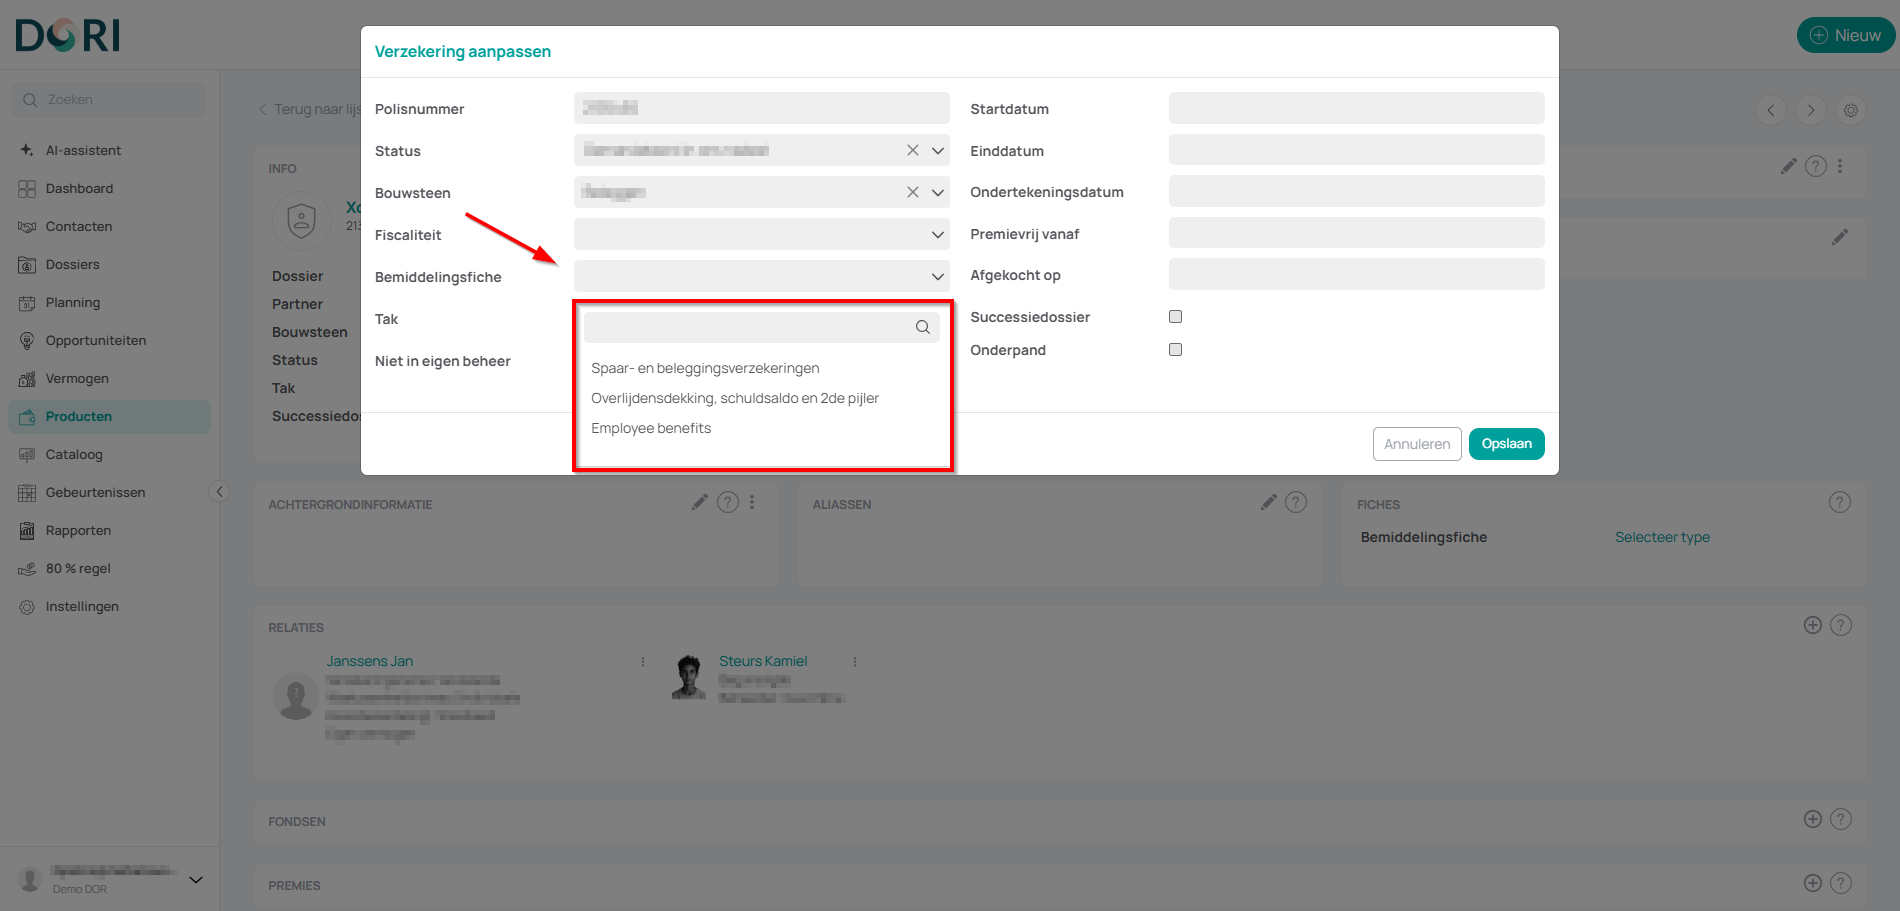Save changes with the Opslaan button
The height and width of the screenshot is (911, 1900).
(1506, 444)
